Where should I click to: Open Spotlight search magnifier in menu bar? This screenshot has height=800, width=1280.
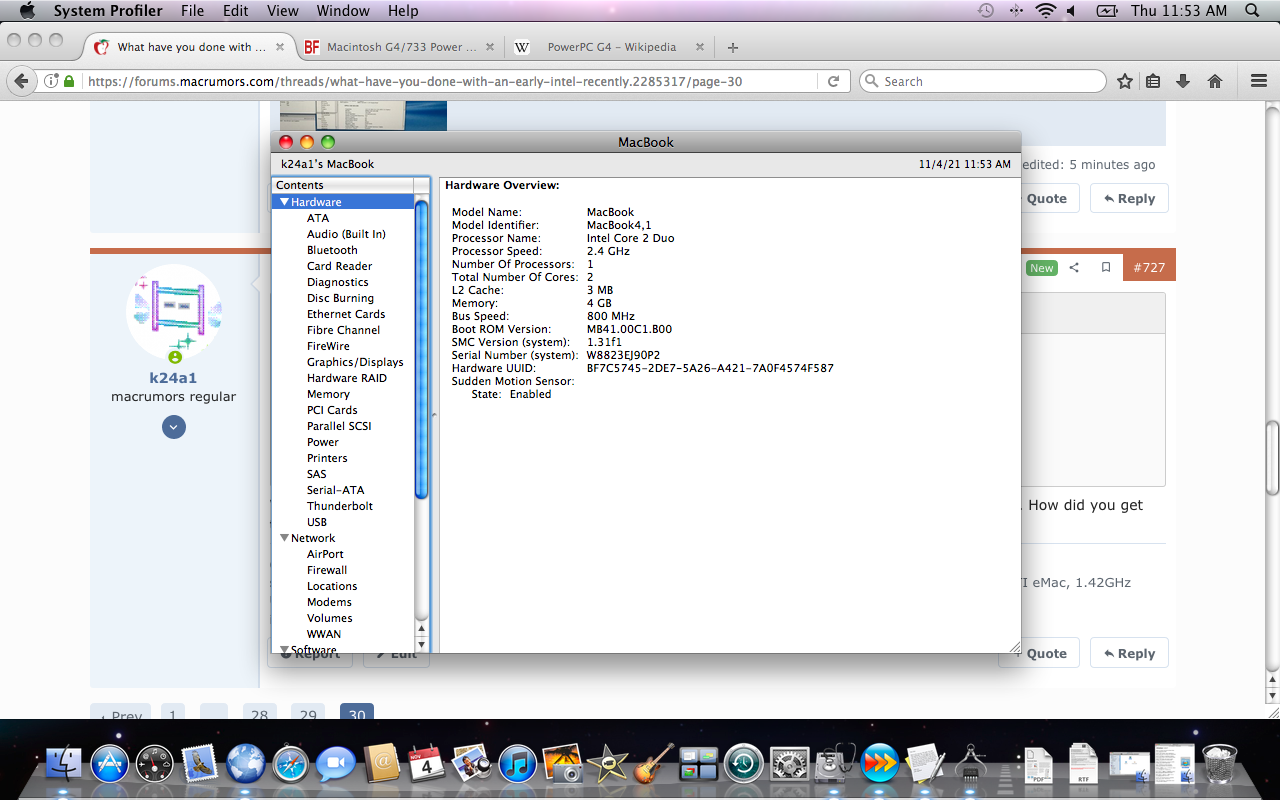1252,11
